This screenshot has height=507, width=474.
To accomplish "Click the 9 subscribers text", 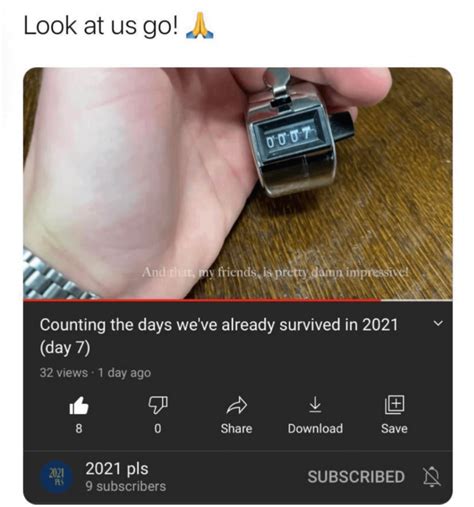I will [x=126, y=486].
